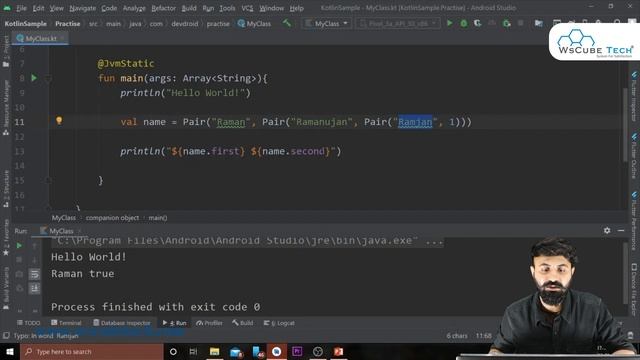The height and width of the screenshot is (360, 640).
Task: Click the editor vertical scrollbar
Action: [x=625, y=124]
